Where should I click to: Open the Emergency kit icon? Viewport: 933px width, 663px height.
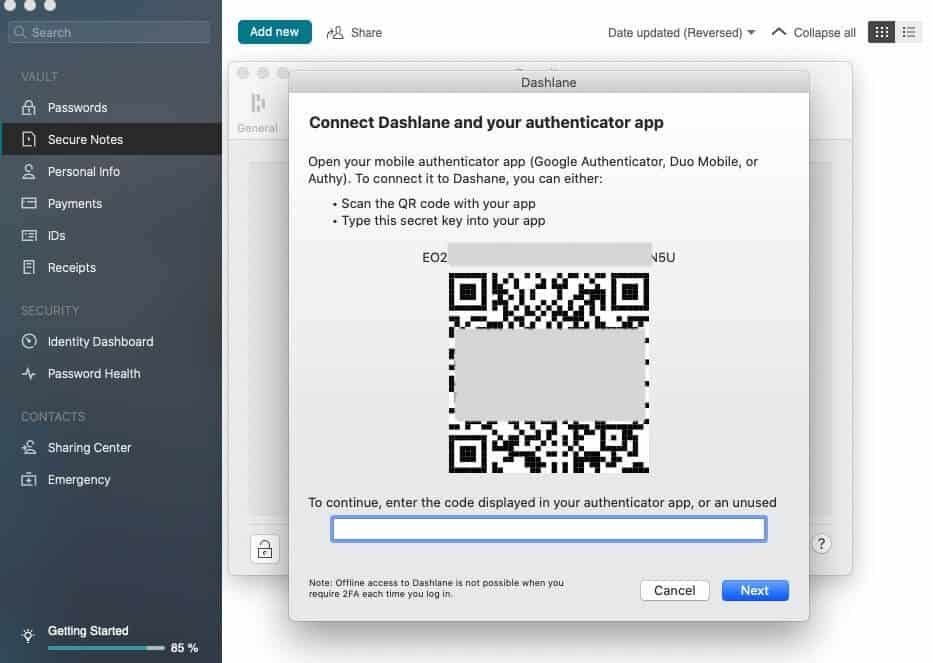click(29, 480)
